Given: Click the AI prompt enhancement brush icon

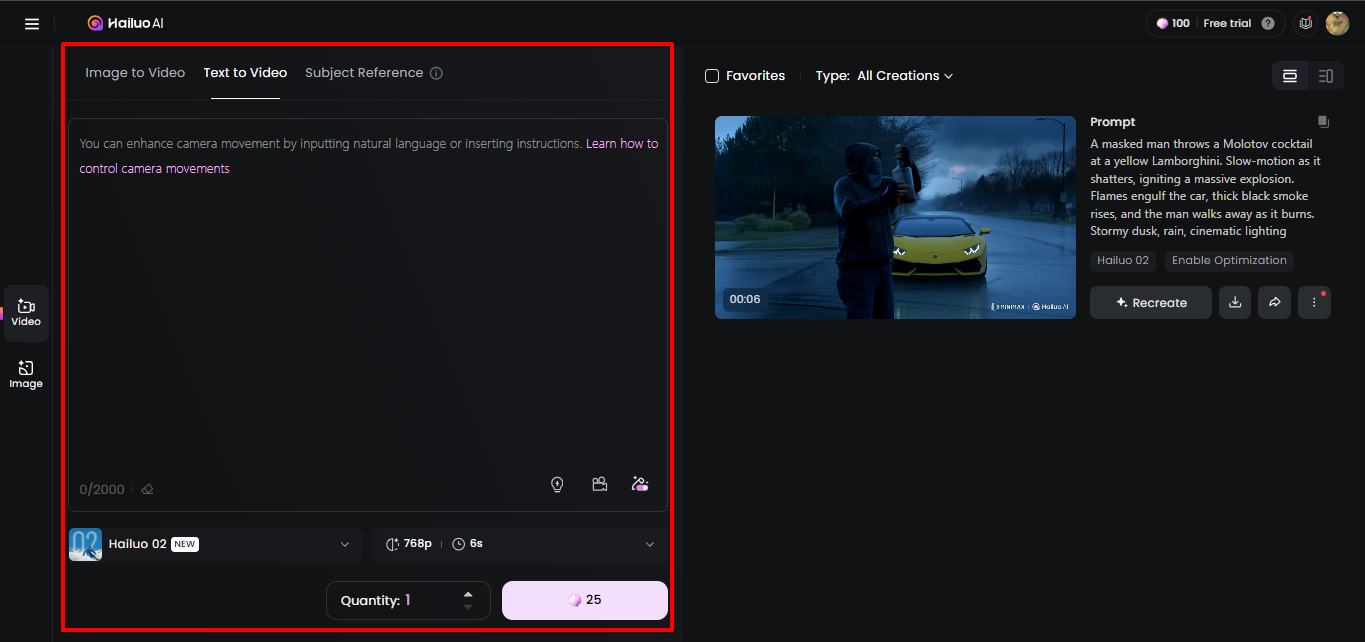Looking at the screenshot, I should (x=640, y=484).
